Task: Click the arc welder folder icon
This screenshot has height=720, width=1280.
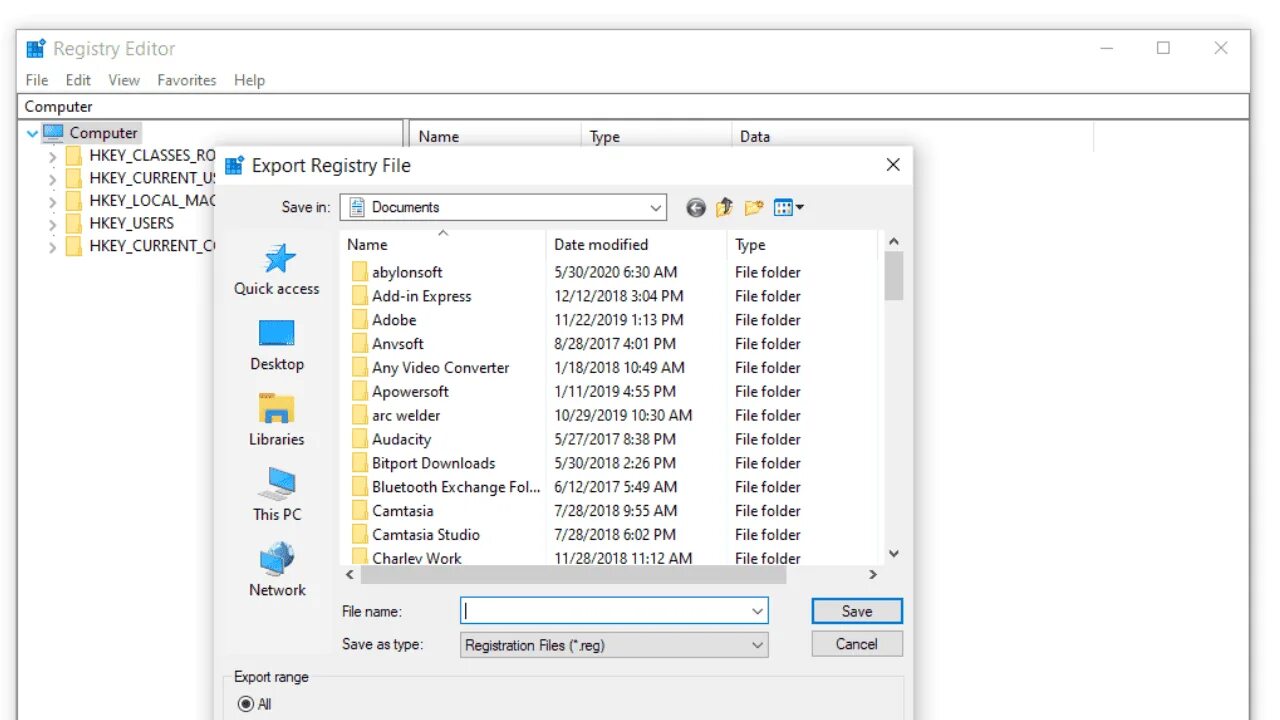Action: 360,416
